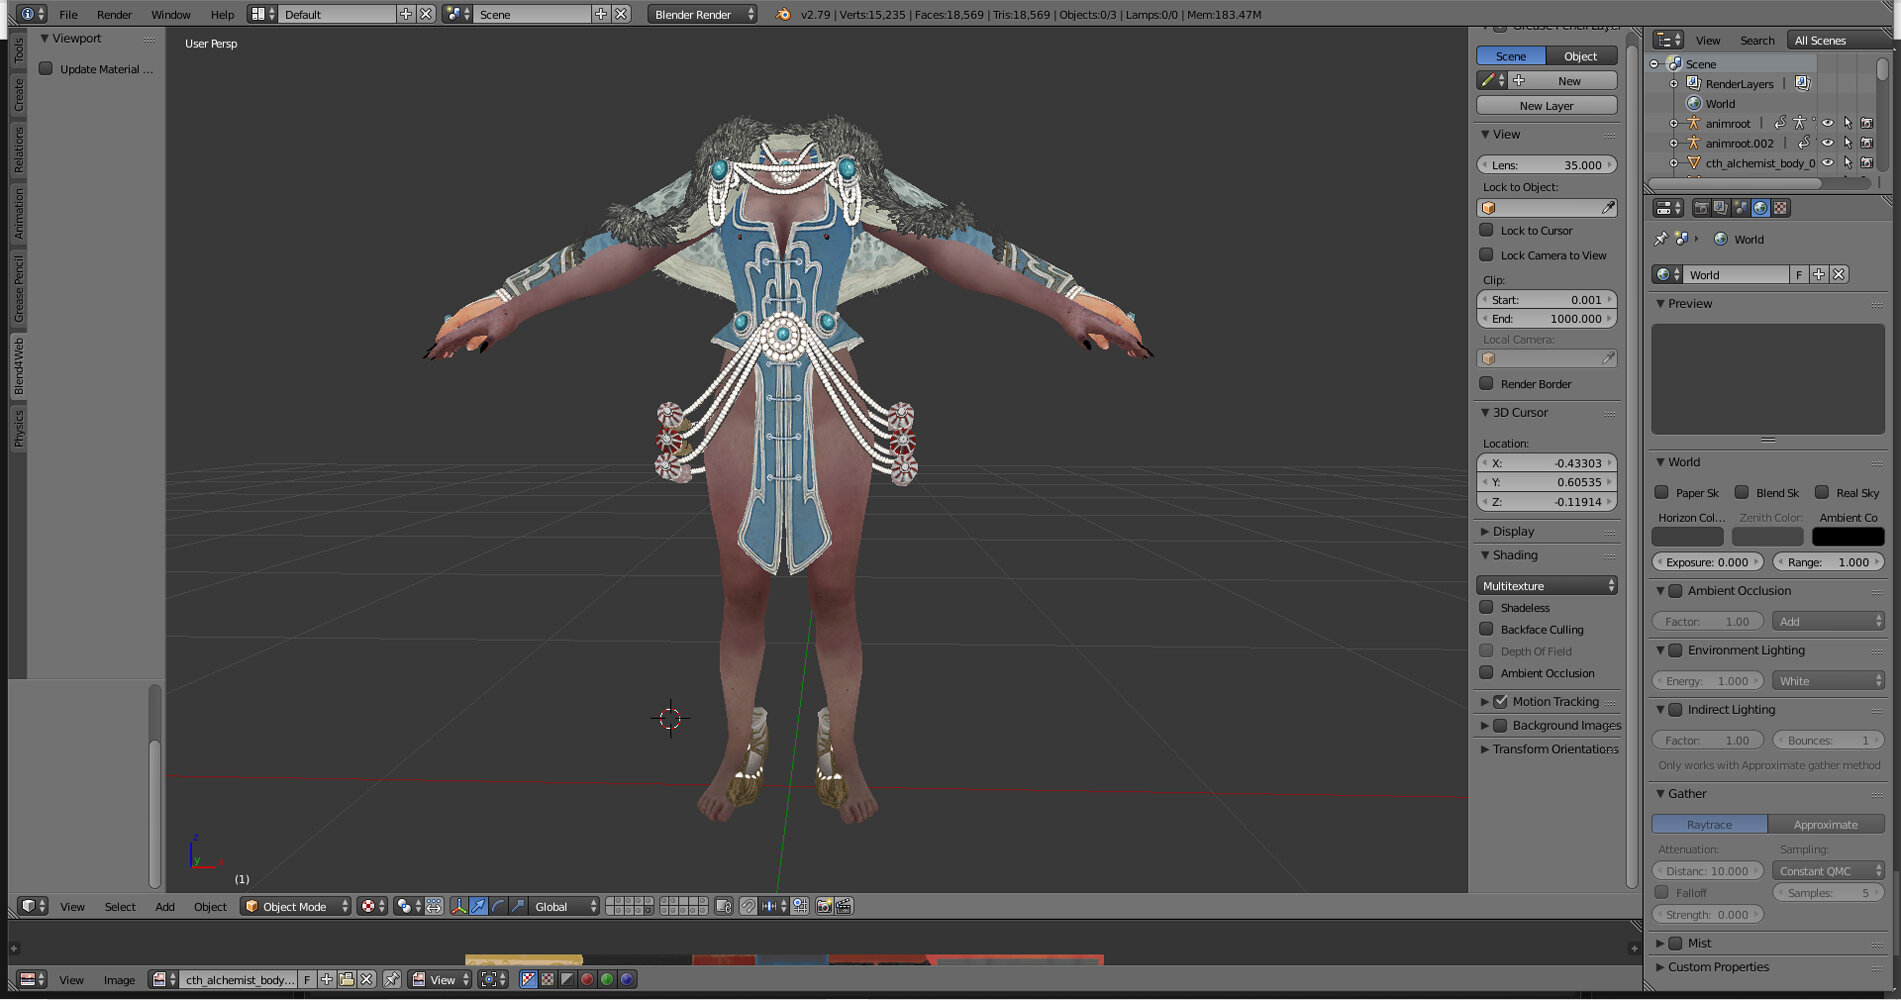This screenshot has height=1000, width=1901.
Task: Click the OpenGL render image camera icon
Action: [825, 906]
